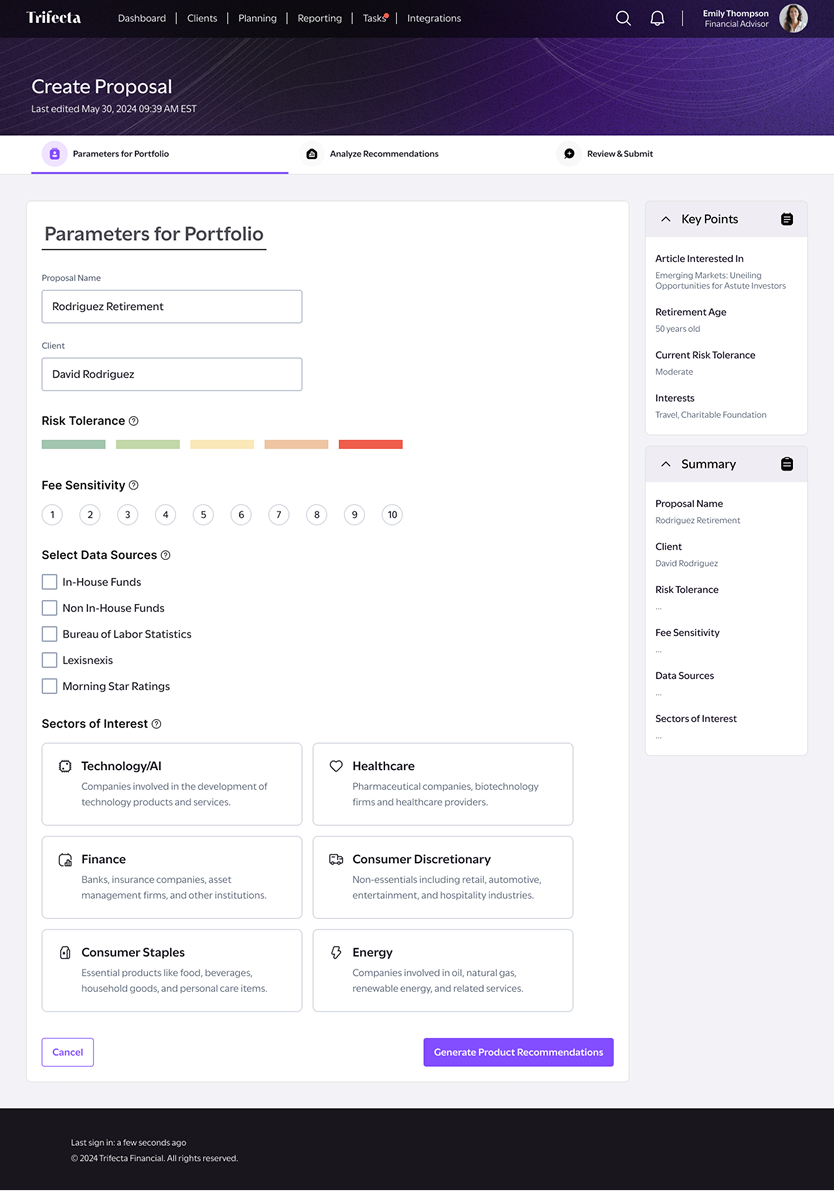This screenshot has height=1191, width=834.
Task: Open notifications bell icon
Action: pos(657,18)
